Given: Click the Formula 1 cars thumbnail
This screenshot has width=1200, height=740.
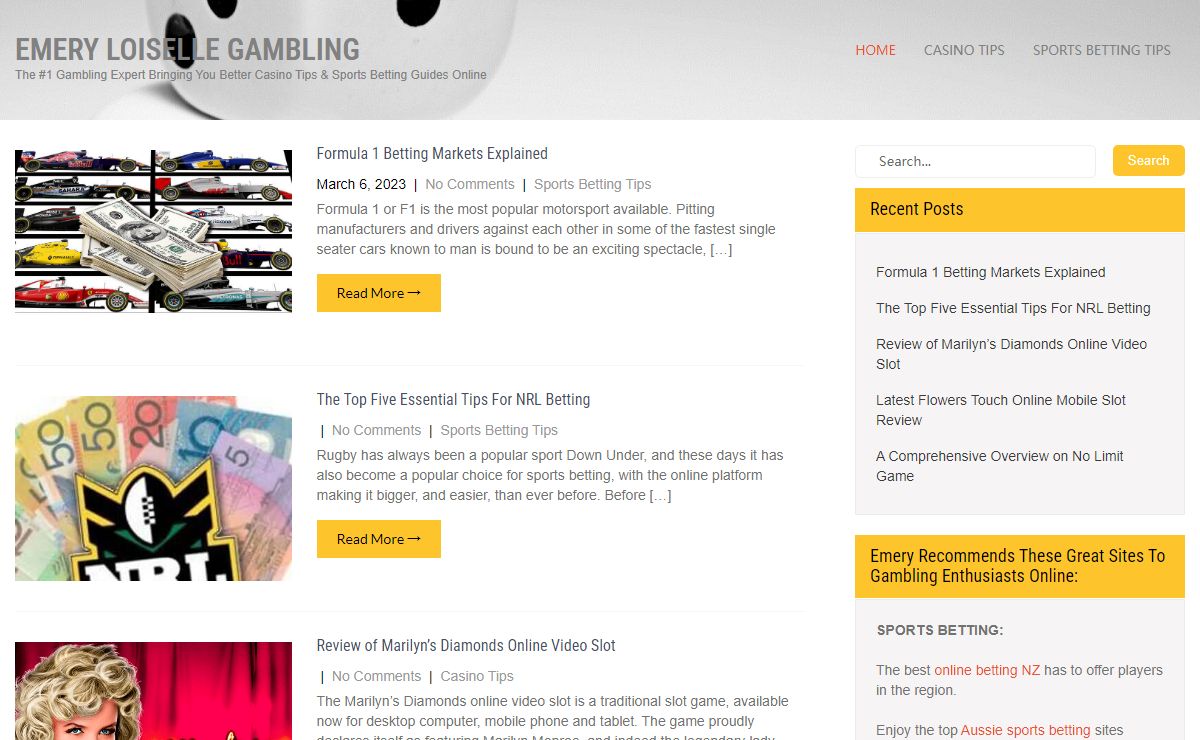Looking at the screenshot, I should pyautogui.click(x=153, y=231).
